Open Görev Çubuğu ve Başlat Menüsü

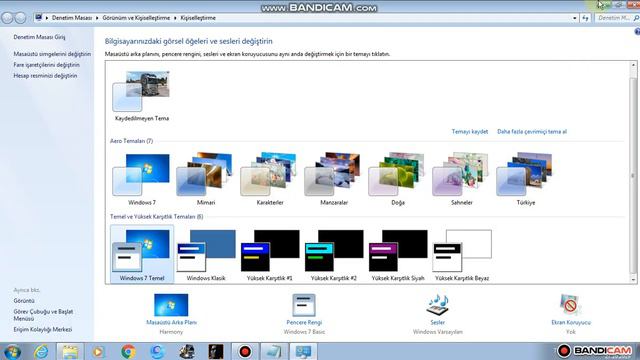pos(43,315)
